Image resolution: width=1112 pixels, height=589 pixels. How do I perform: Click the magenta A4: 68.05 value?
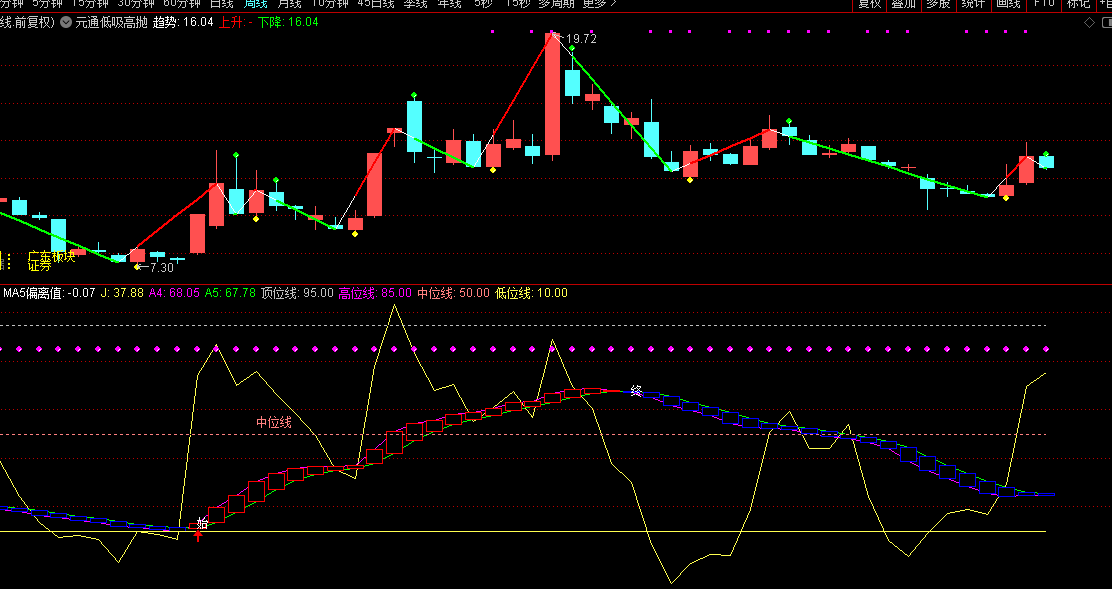pyautogui.click(x=174, y=293)
